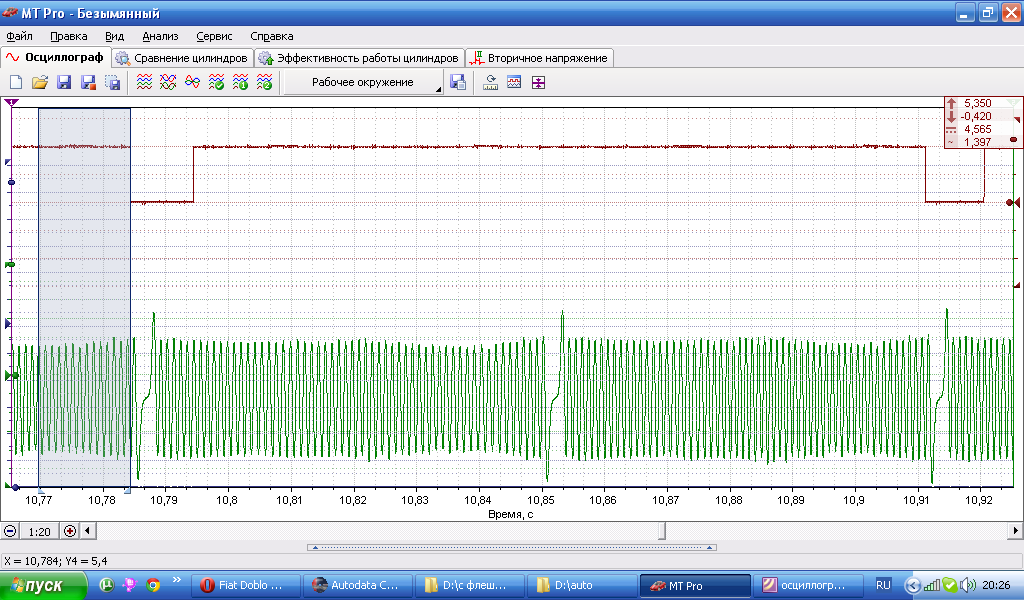This screenshot has height=600, width=1024.
Task: Open the Справка menu
Action: (272, 37)
